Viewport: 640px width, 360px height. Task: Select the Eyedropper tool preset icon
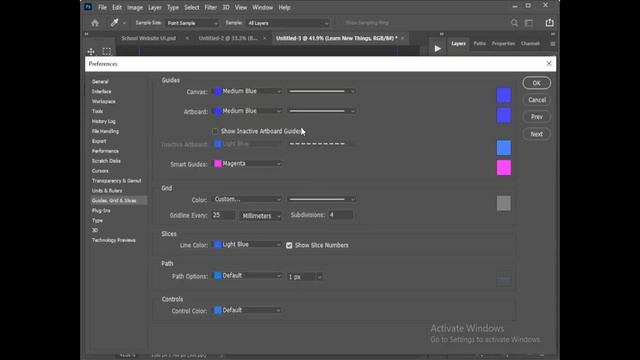(114, 23)
